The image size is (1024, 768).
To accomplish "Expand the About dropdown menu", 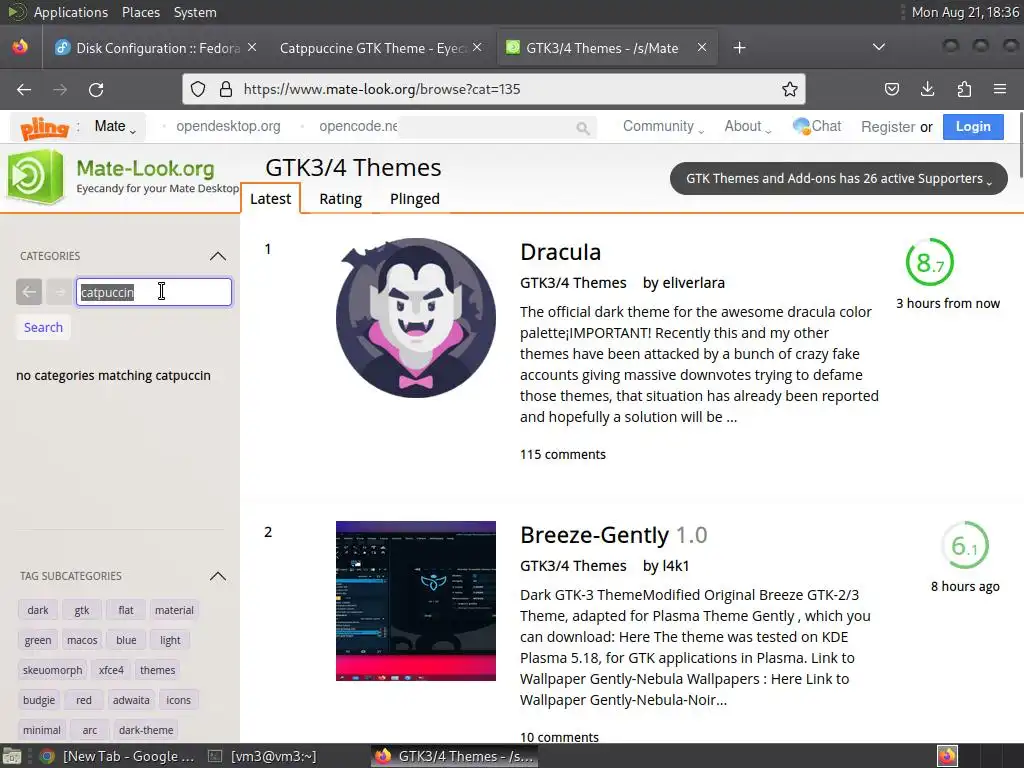I will pyautogui.click(x=748, y=127).
